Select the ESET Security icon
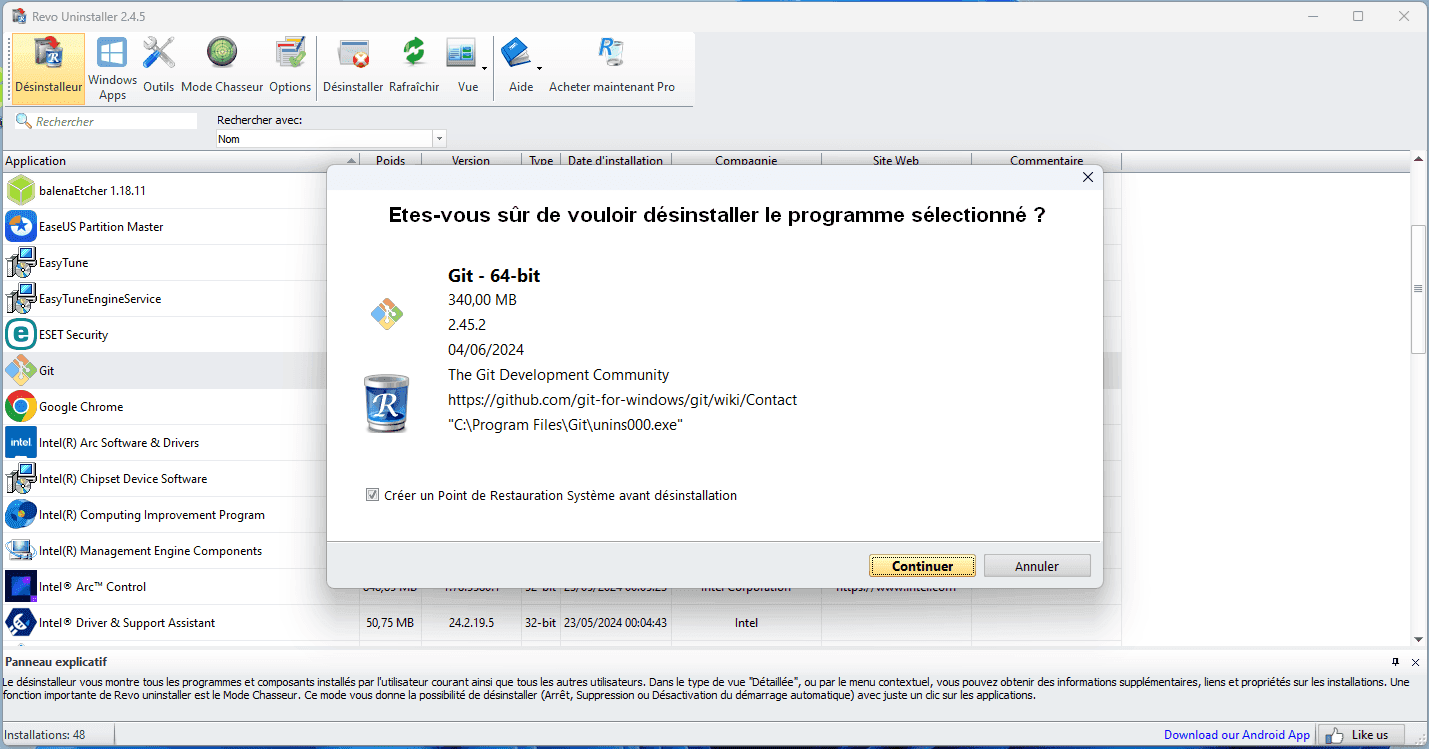The height and width of the screenshot is (749, 1429). (21, 334)
